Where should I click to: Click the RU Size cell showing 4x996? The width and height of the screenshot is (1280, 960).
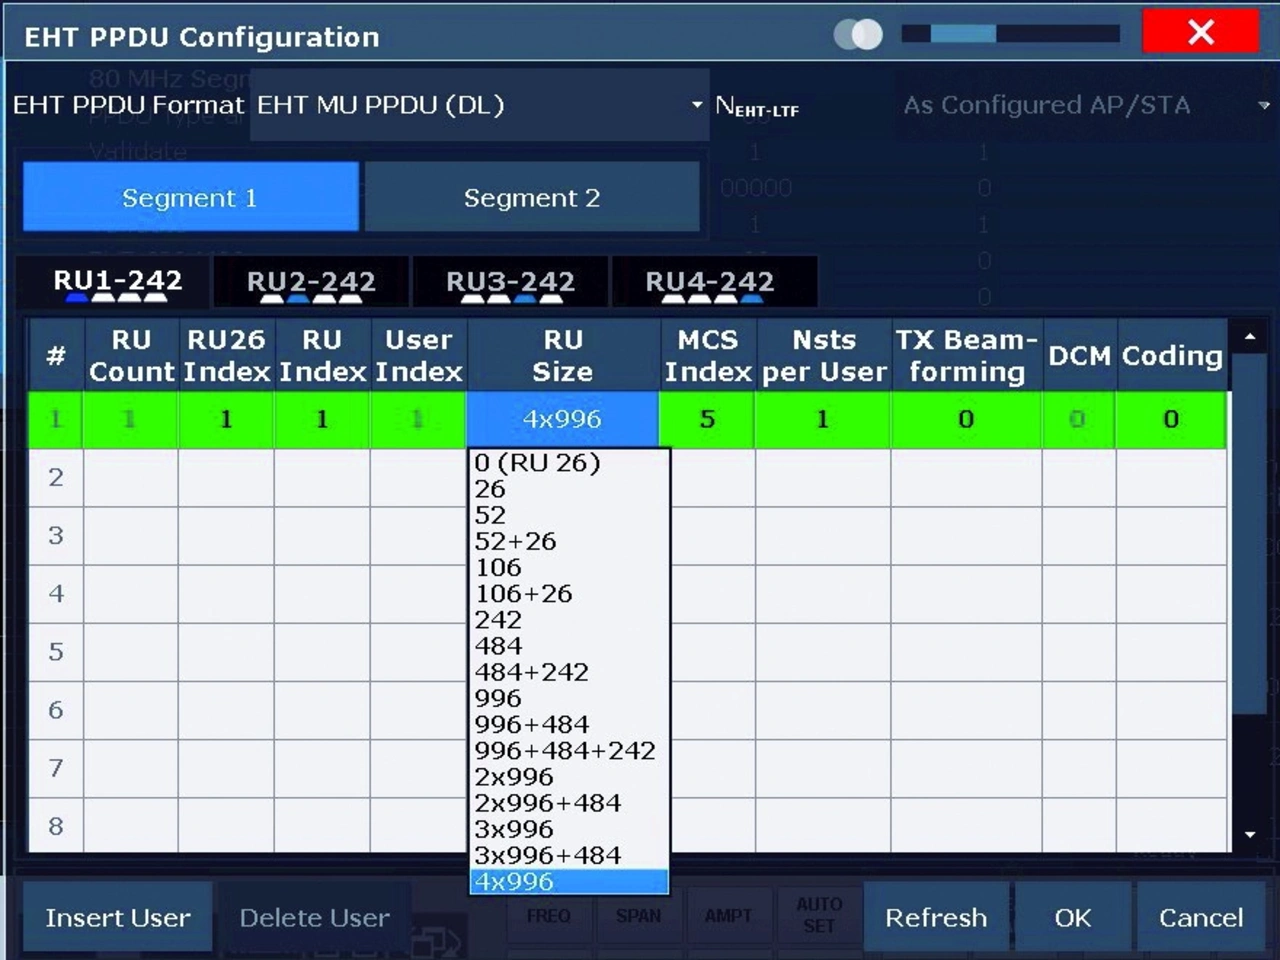click(562, 419)
